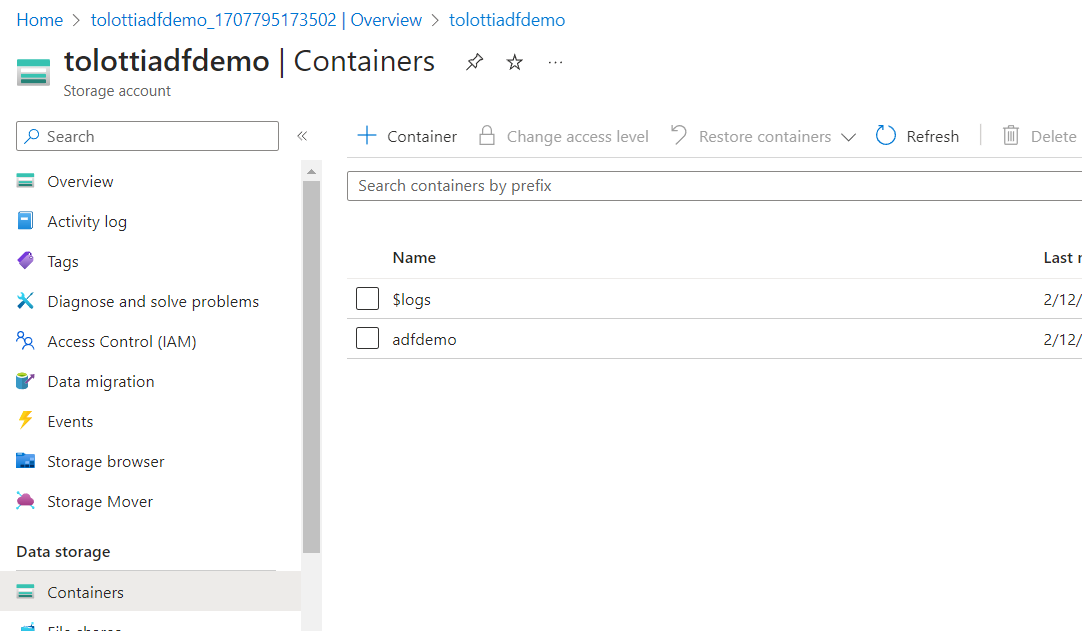Refresh the container list

pos(916,136)
